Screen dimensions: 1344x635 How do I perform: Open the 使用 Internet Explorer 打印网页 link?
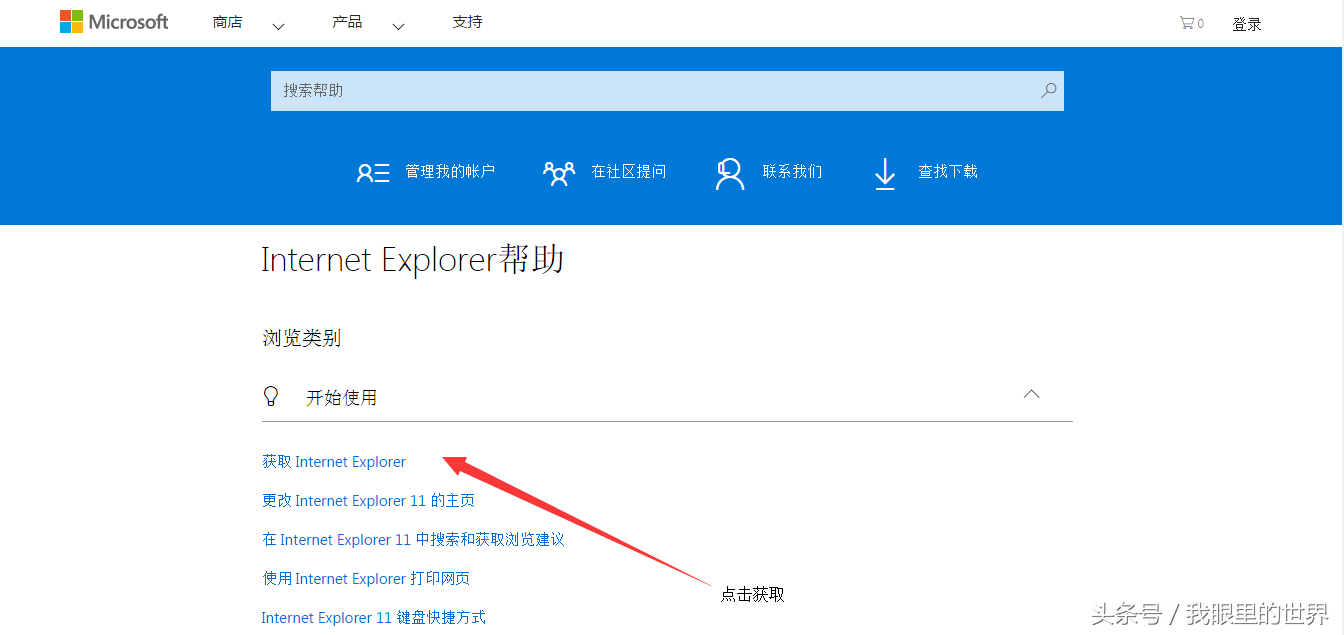point(366,578)
